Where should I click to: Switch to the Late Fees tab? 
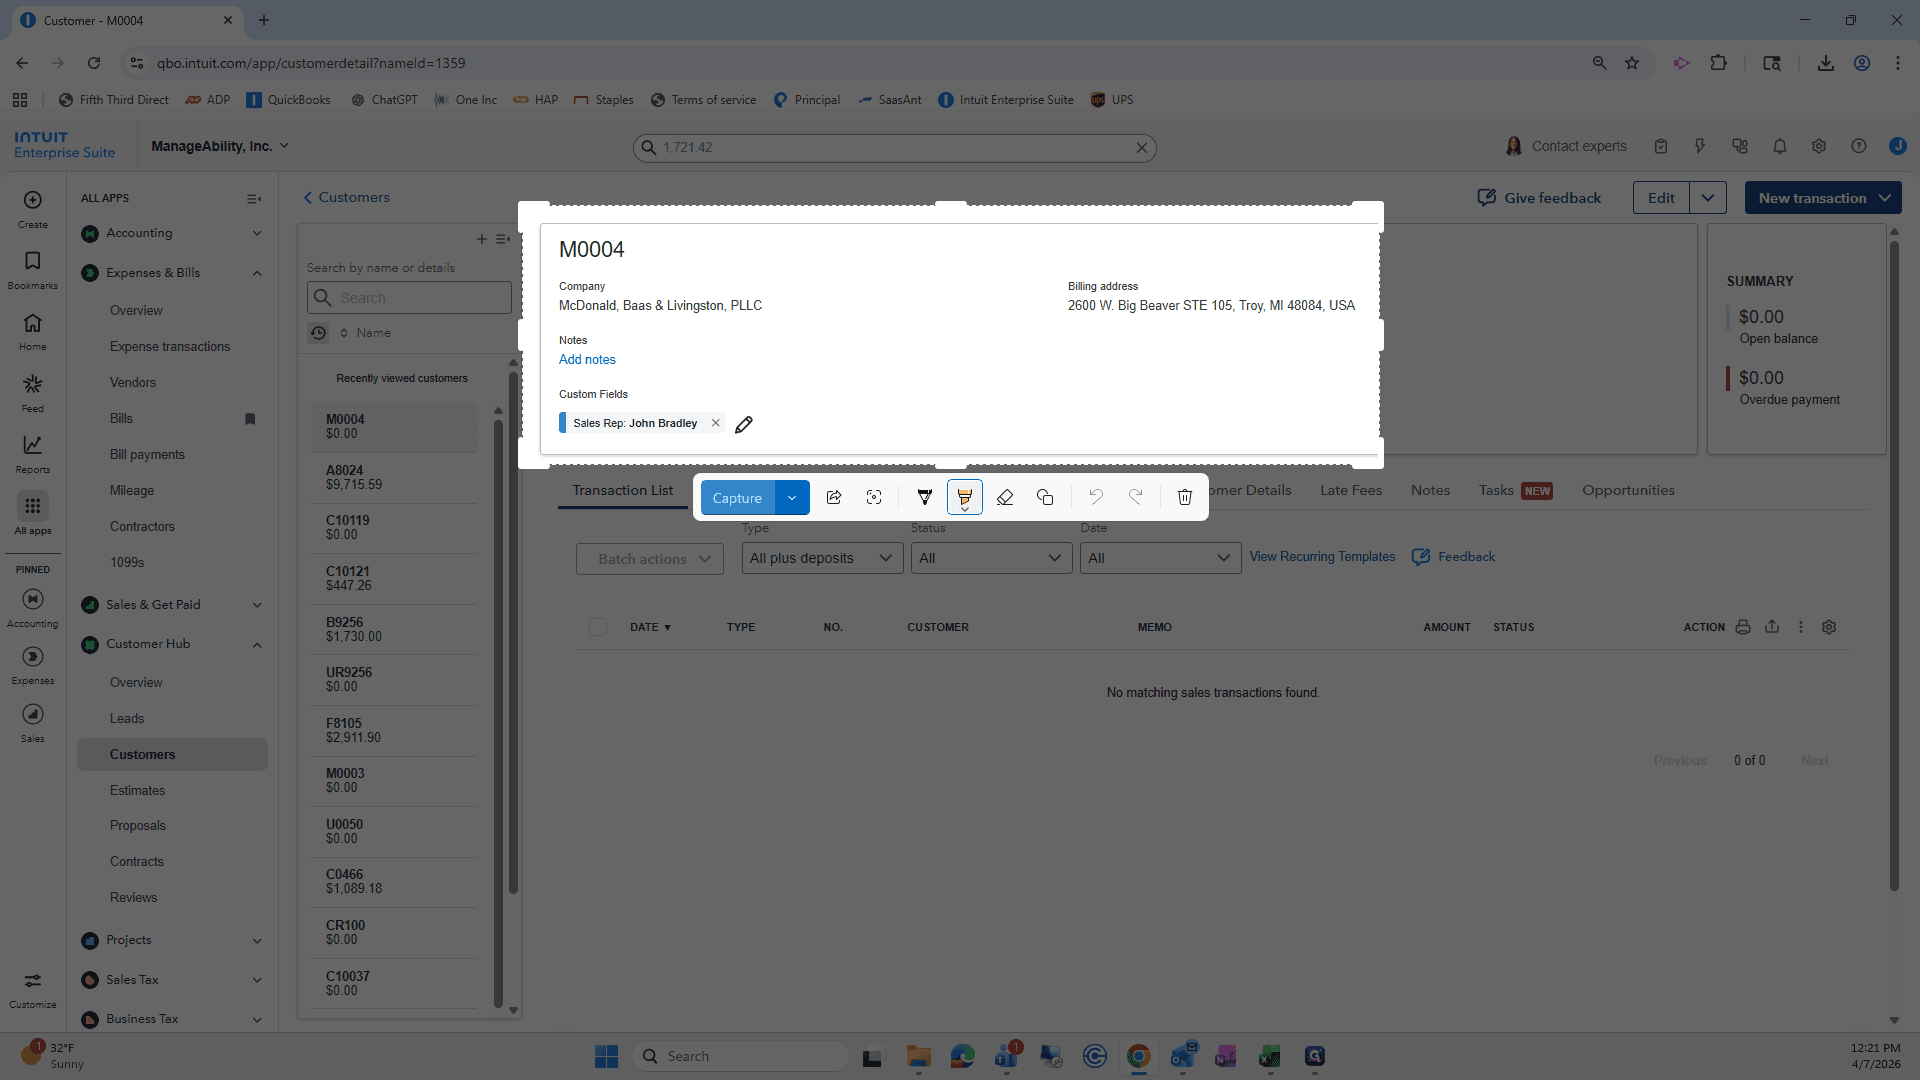coord(1351,490)
